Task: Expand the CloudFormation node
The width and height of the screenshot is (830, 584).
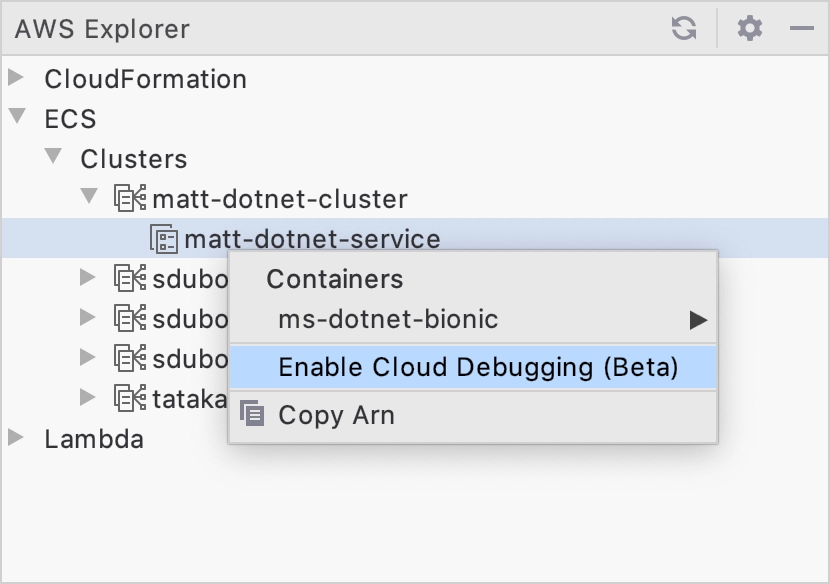Action: [x=16, y=77]
